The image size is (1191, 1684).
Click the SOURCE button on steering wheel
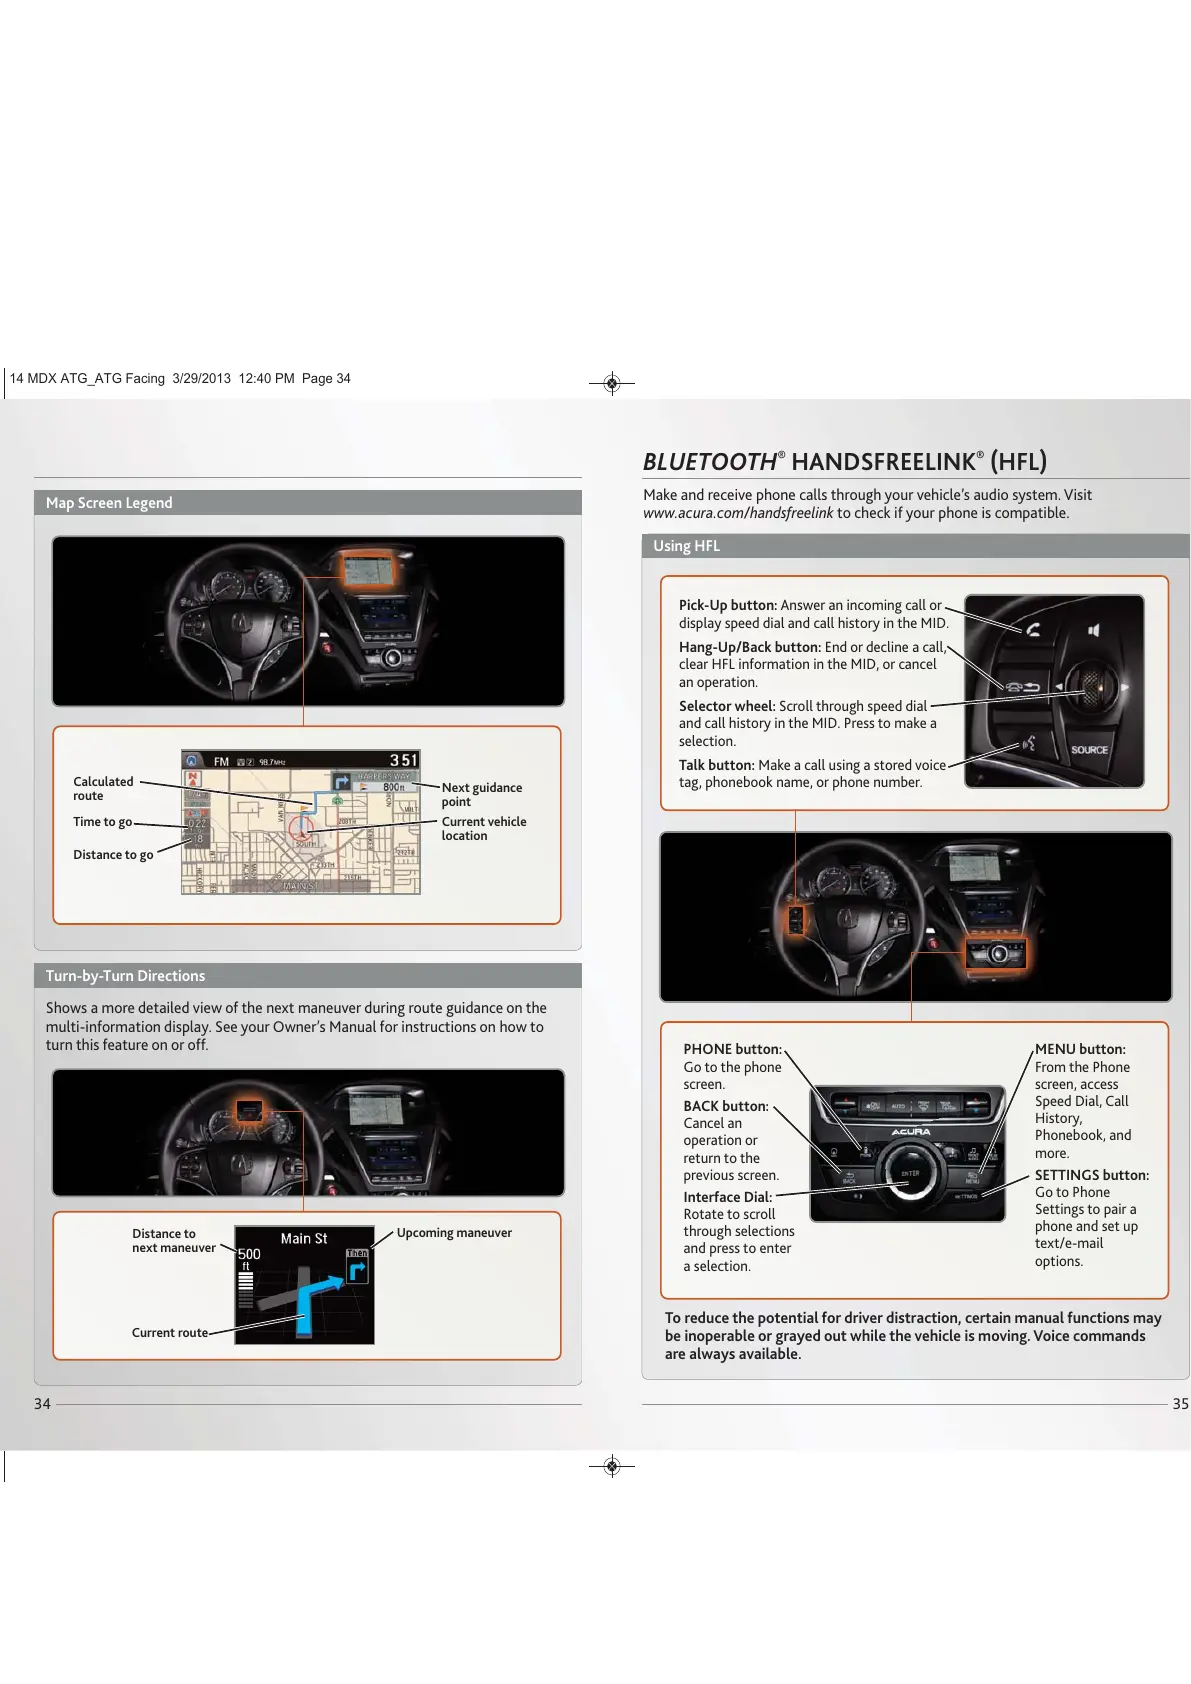(x=1090, y=750)
